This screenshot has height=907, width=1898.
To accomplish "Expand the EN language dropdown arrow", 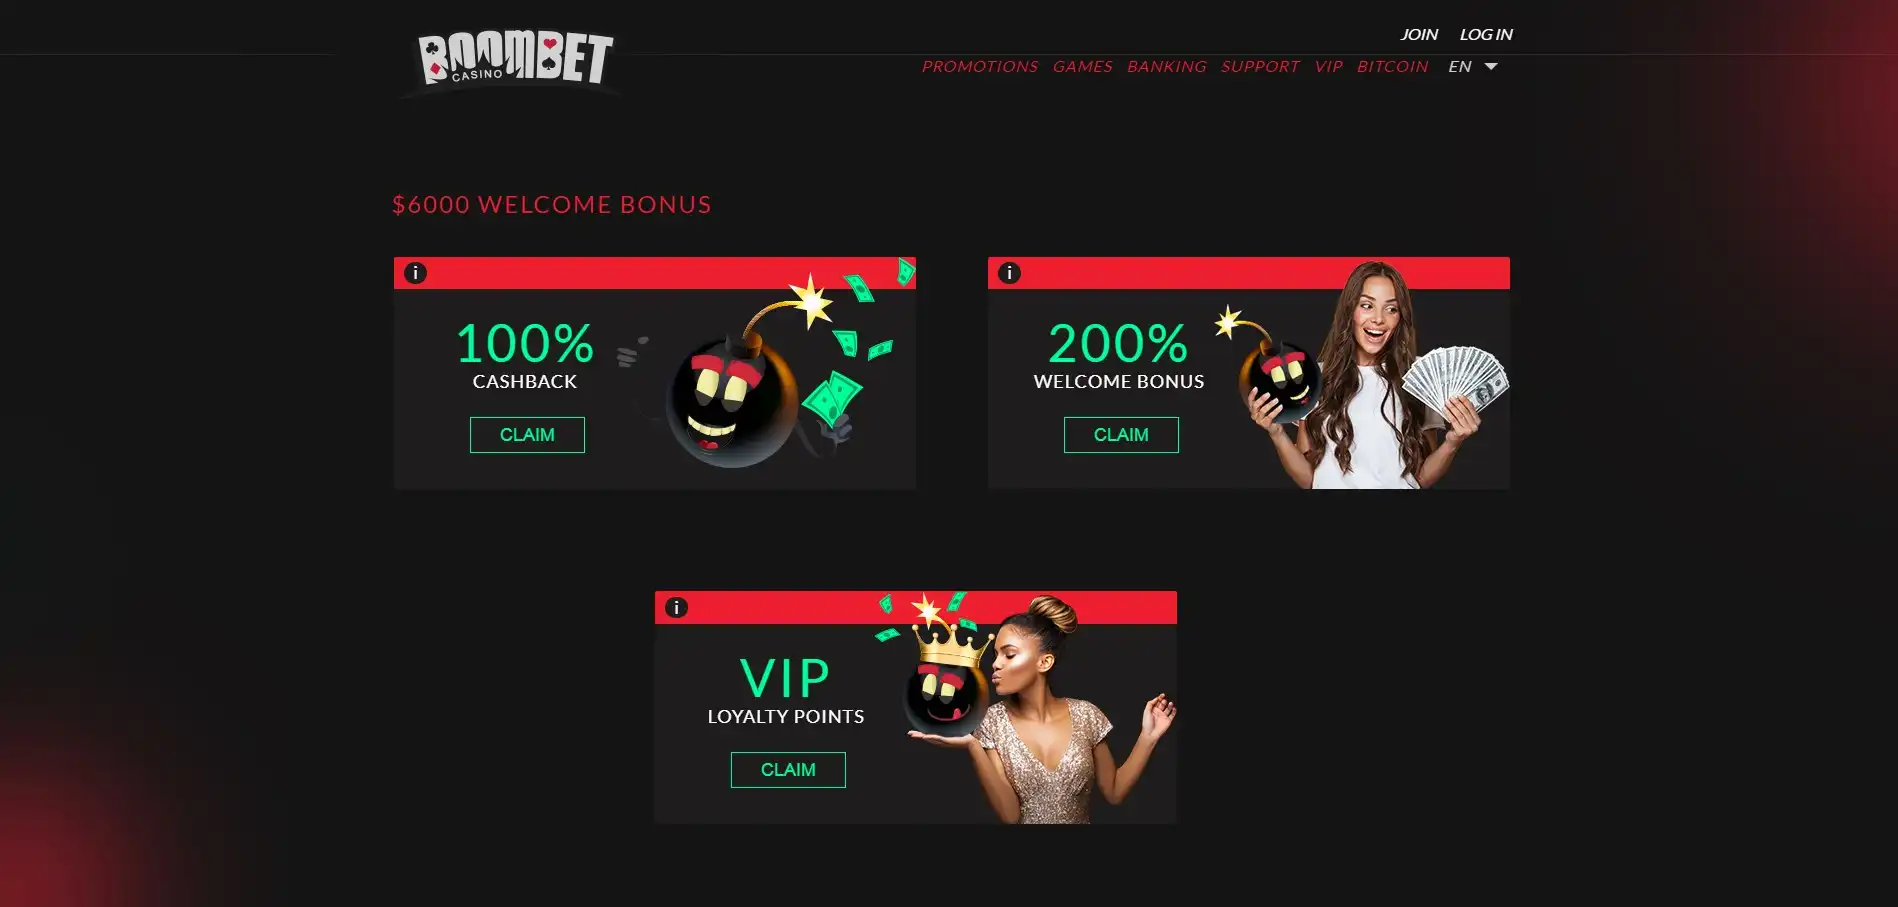I will [x=1491, y=67].
